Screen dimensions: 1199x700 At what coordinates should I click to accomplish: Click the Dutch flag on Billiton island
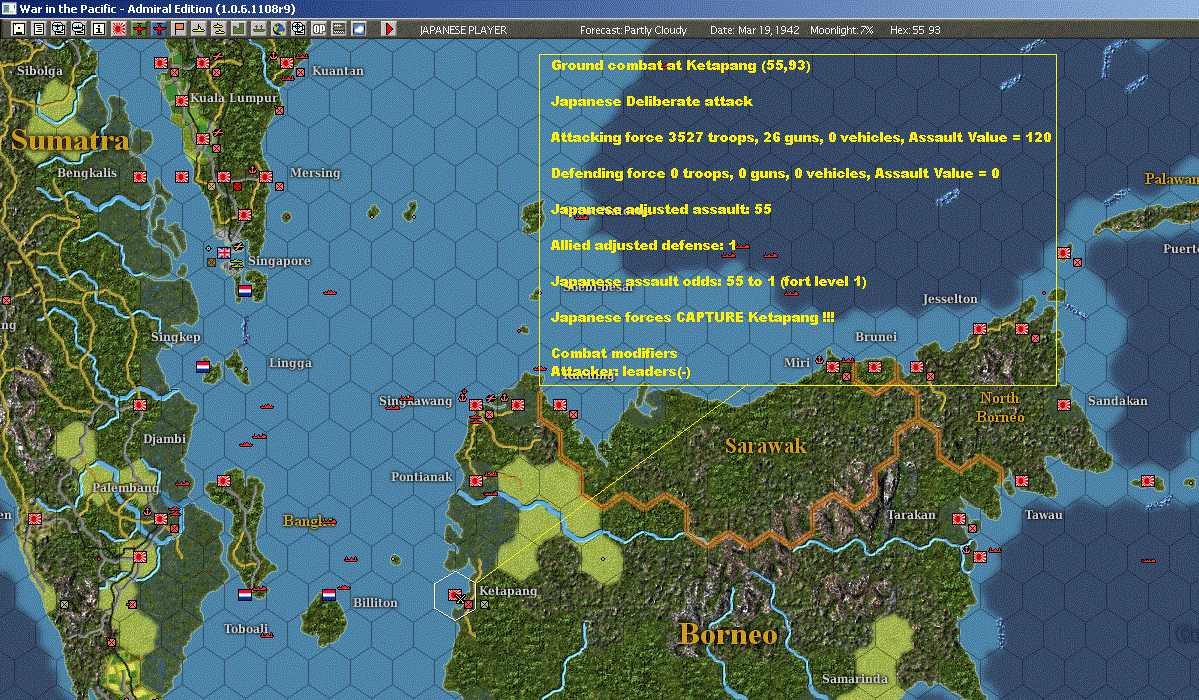click(x=329, y=594)
